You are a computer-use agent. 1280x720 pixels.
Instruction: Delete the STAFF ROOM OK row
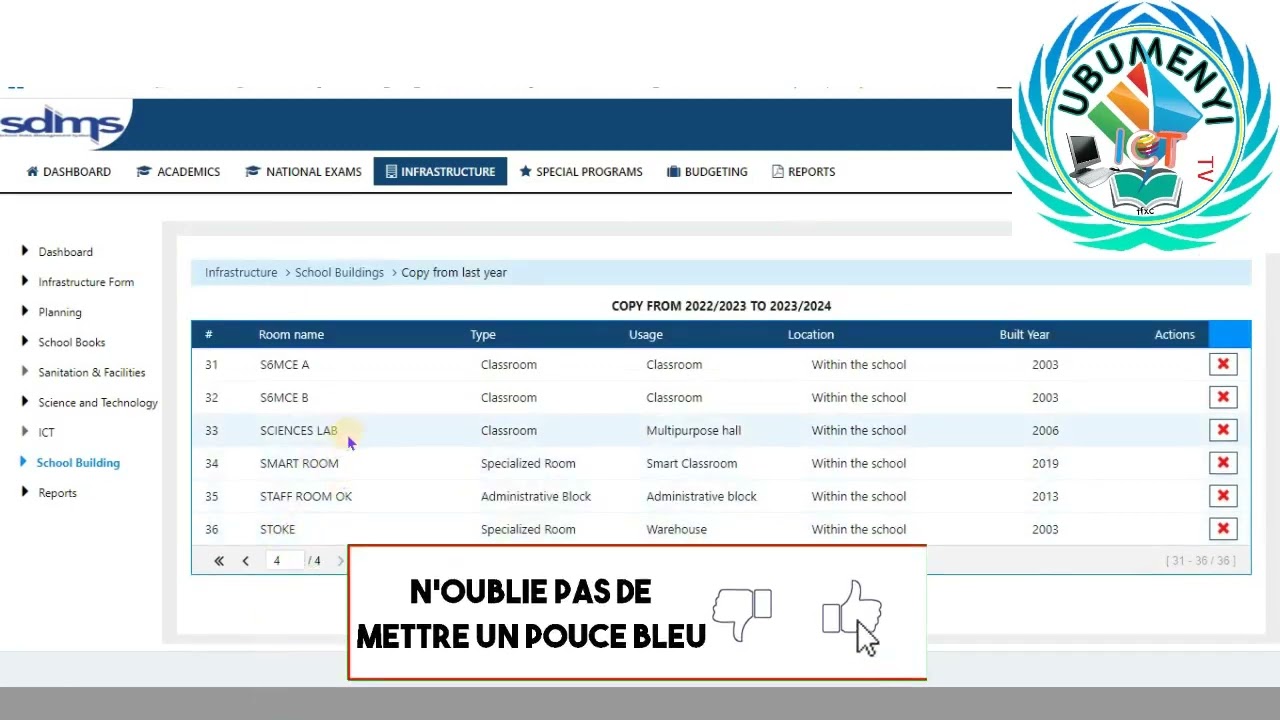(x=1222, y=496)
